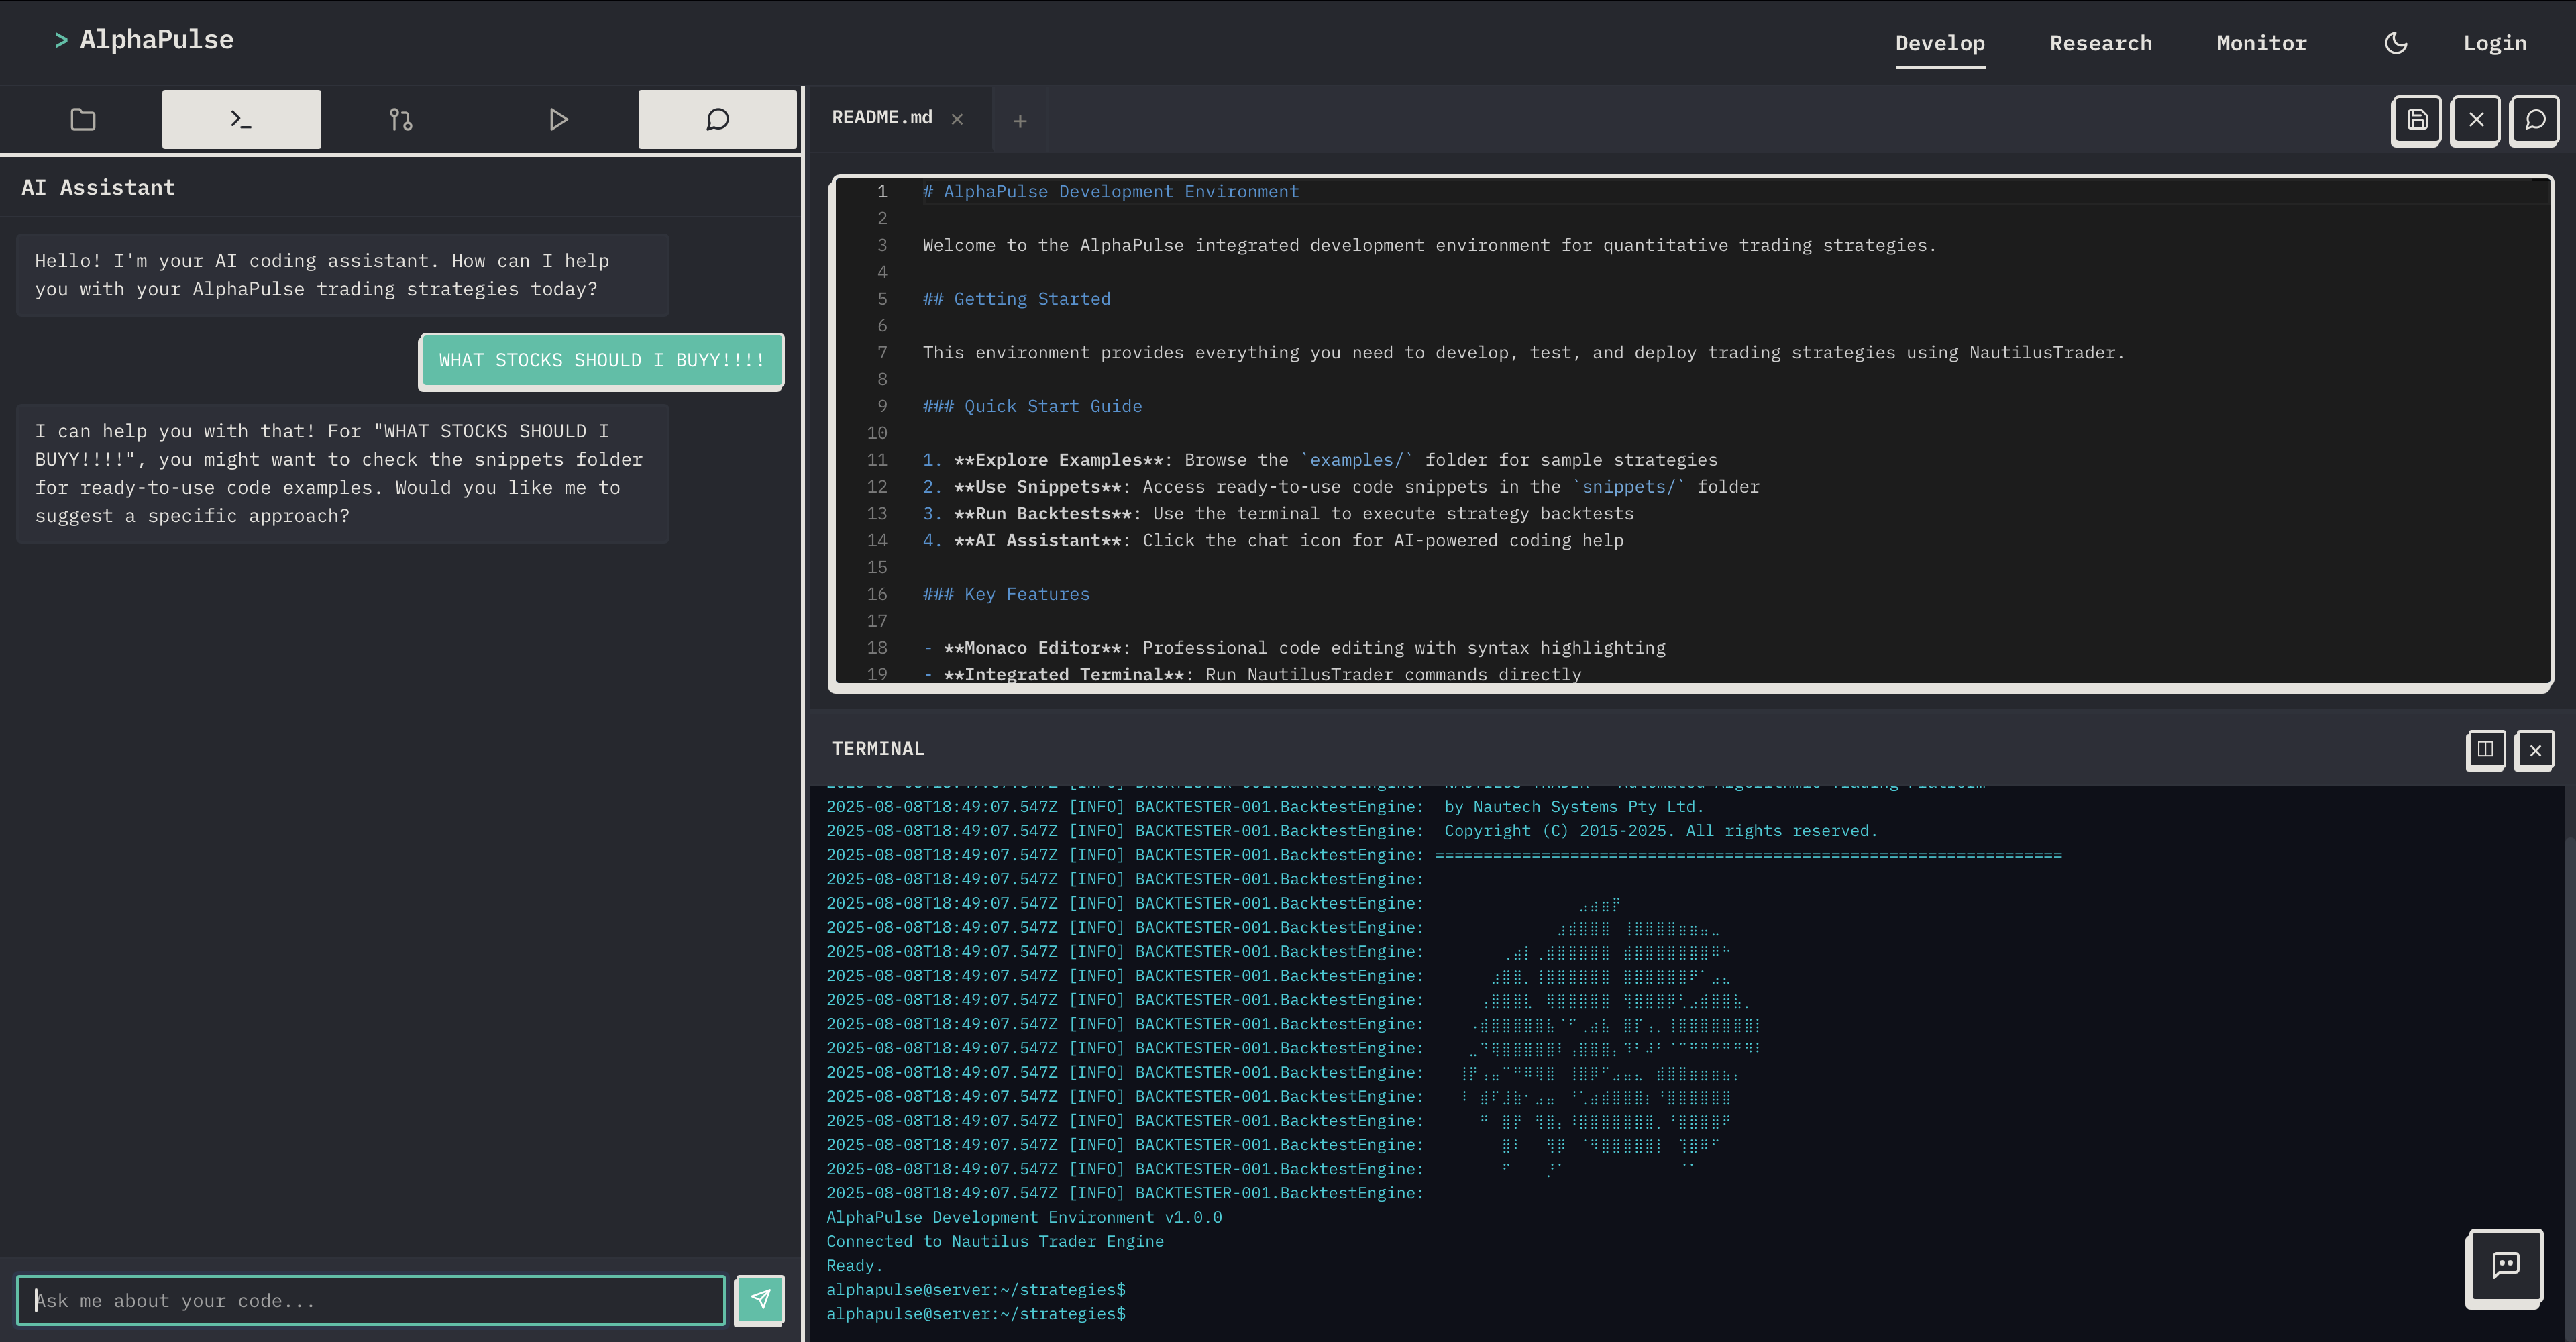Click the TERMINAL panel title
This screenshot has height=1342, width=2576.
tap(877, 749)
